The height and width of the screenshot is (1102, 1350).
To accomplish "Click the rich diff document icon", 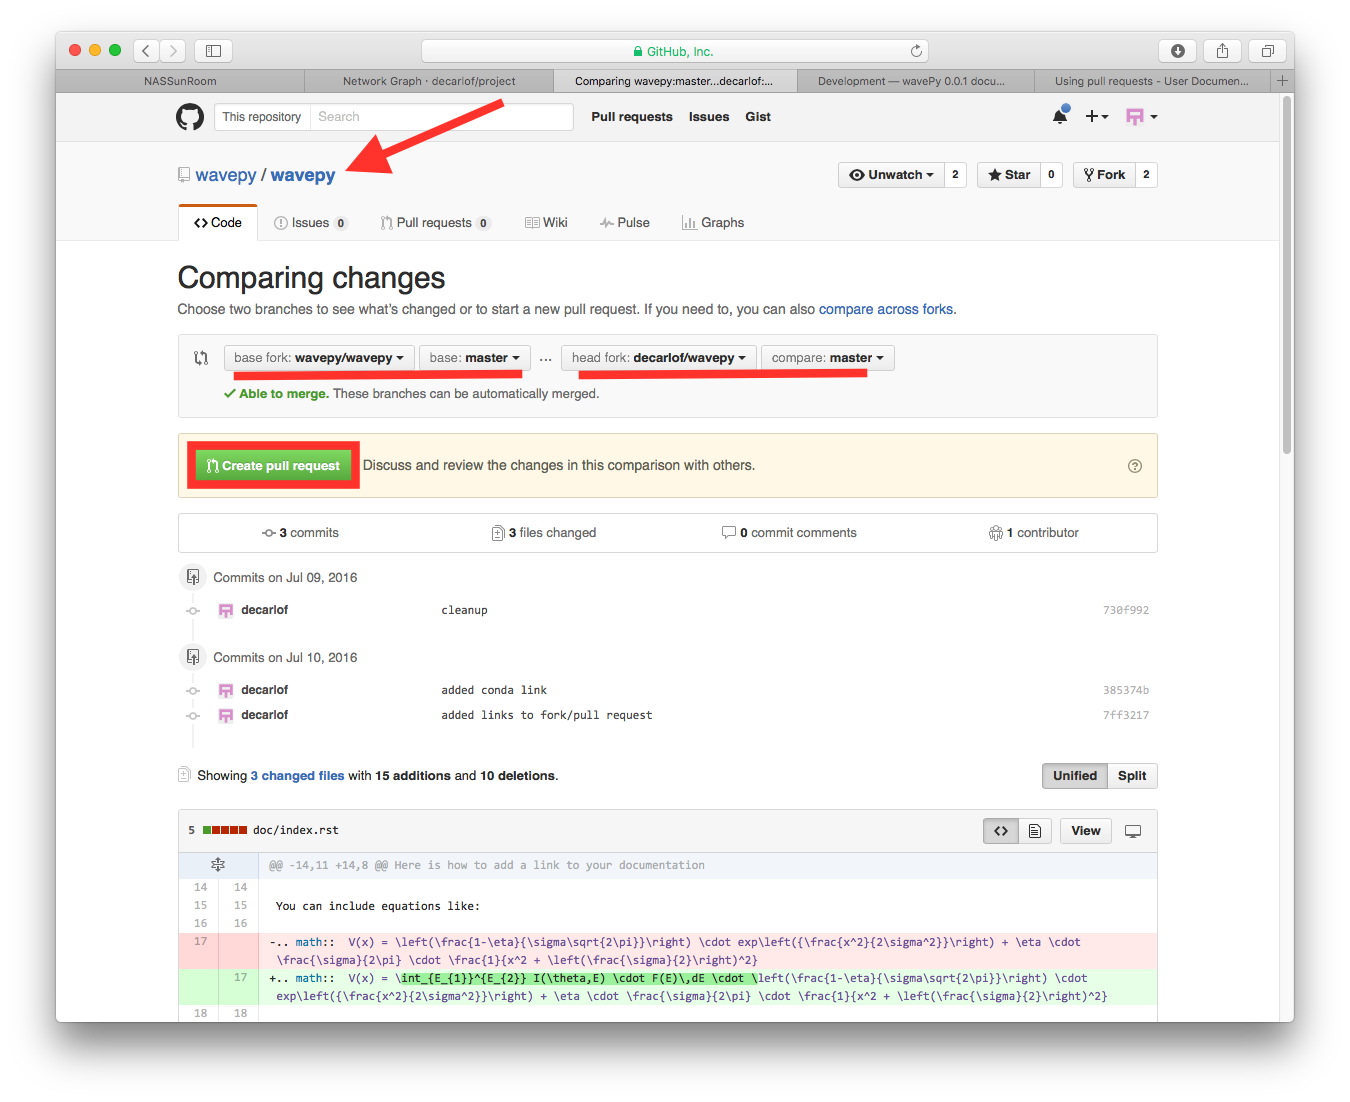I will pos(1035,831).
